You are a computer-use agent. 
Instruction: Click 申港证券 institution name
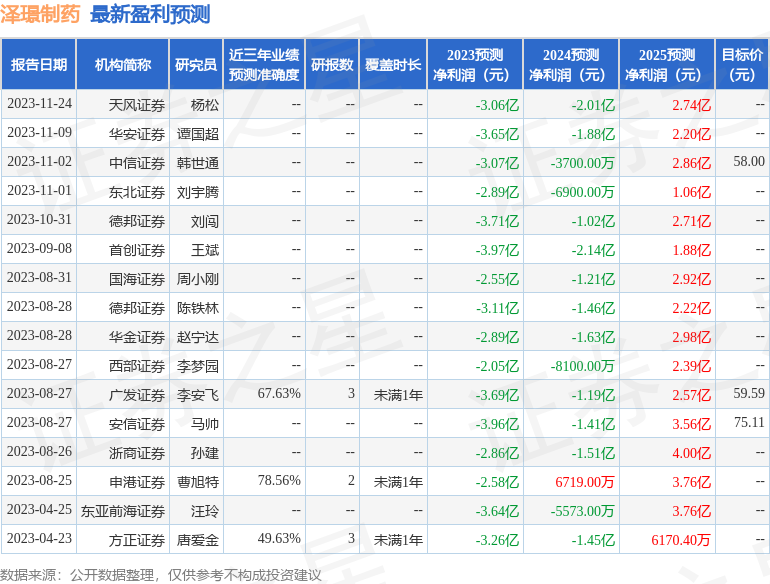point(137,482)
